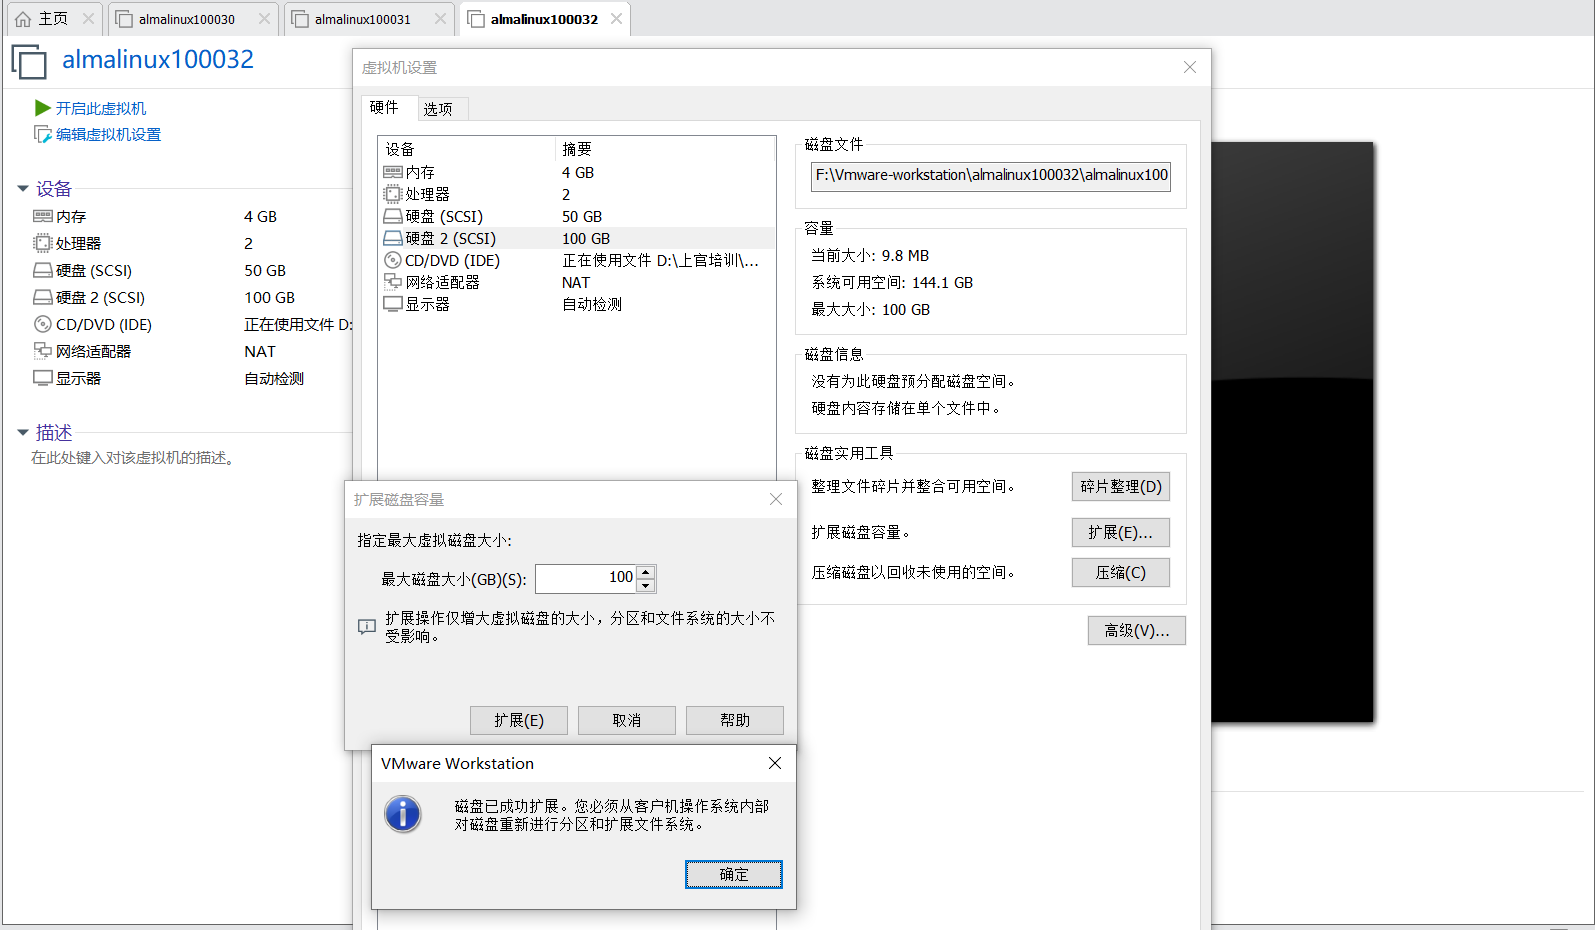The image size is (1595, 930).
Task: Click the 网络适配器 icon in the settings hardware list
Action: point(392,282)
